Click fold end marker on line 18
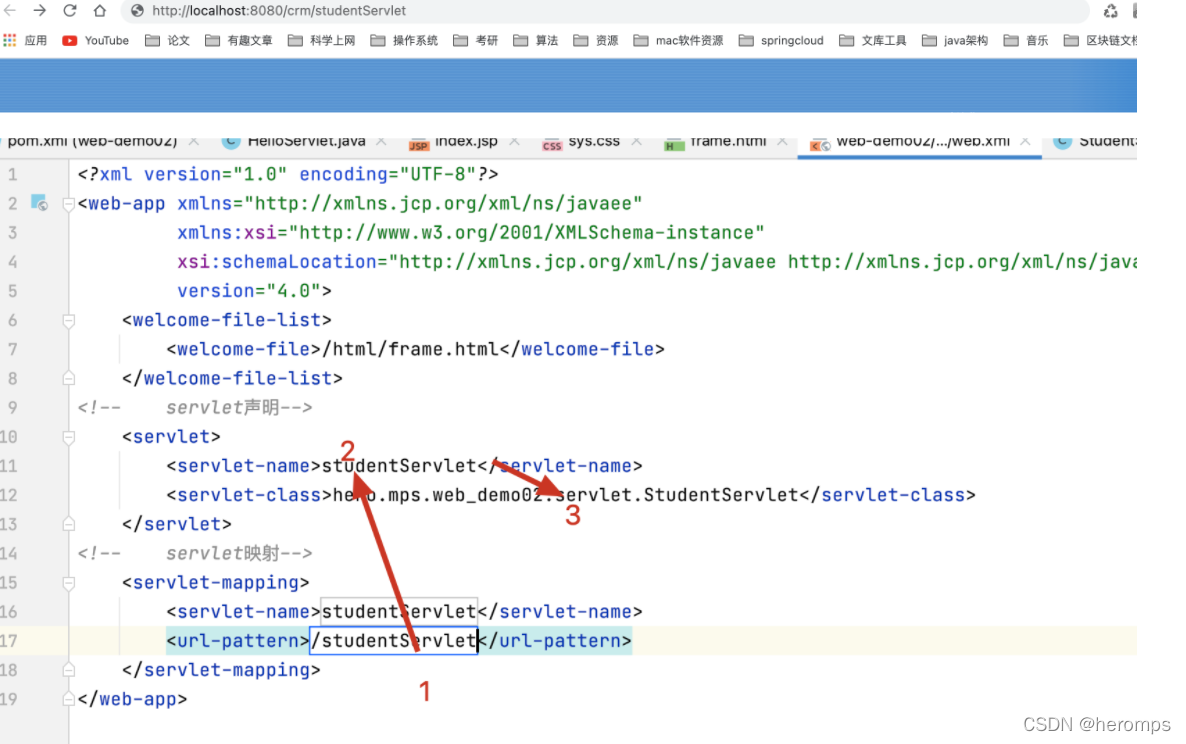The image size is (1186, 744). 68,670
